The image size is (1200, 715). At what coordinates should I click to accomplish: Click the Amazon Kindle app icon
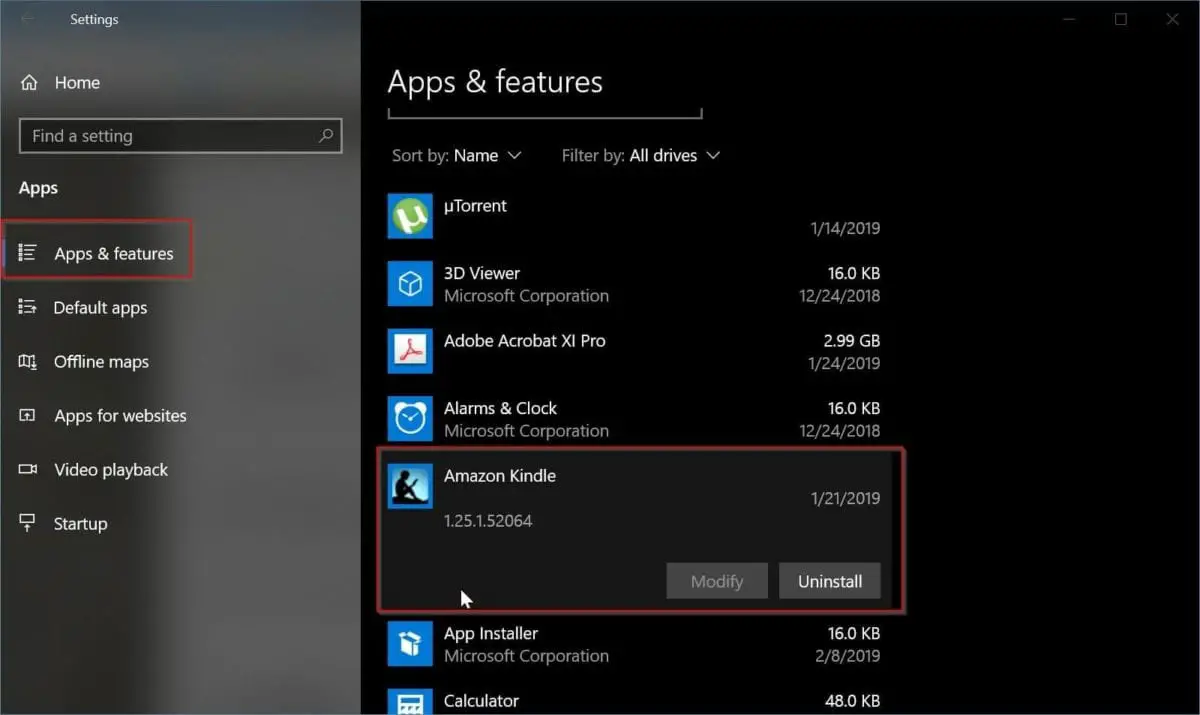pyautogui.click(x=410, y=486)
